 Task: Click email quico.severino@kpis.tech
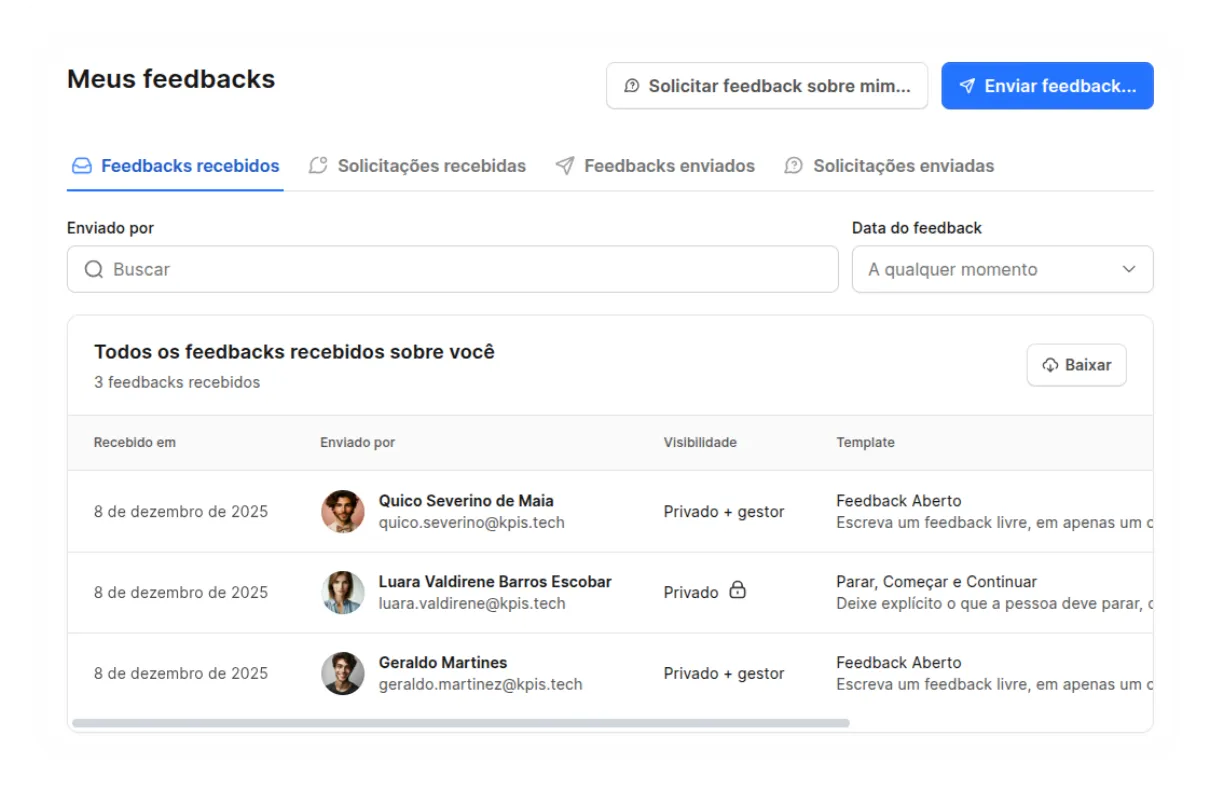(x=472, y=522)
